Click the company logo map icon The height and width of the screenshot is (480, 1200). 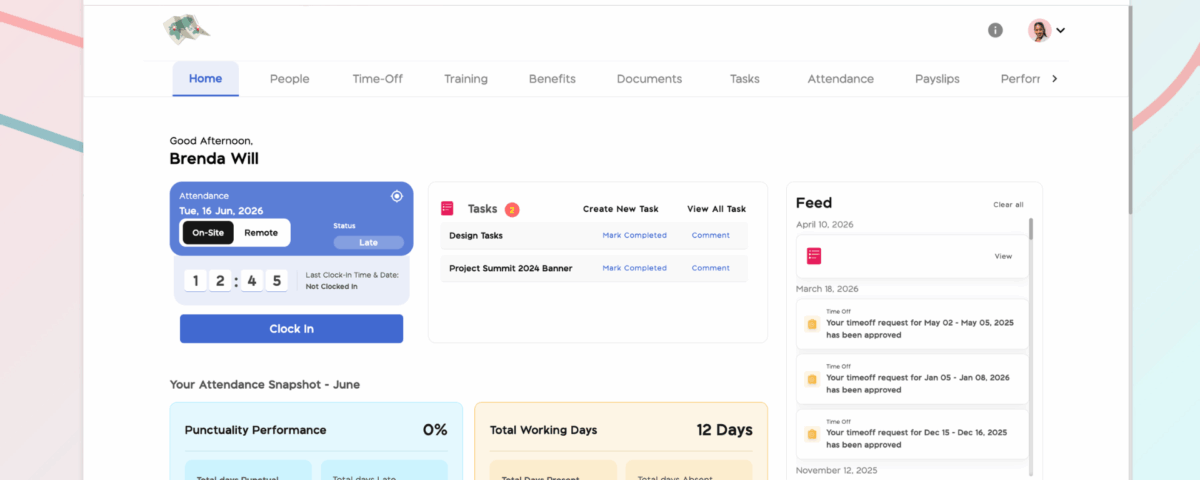(186, 29)
